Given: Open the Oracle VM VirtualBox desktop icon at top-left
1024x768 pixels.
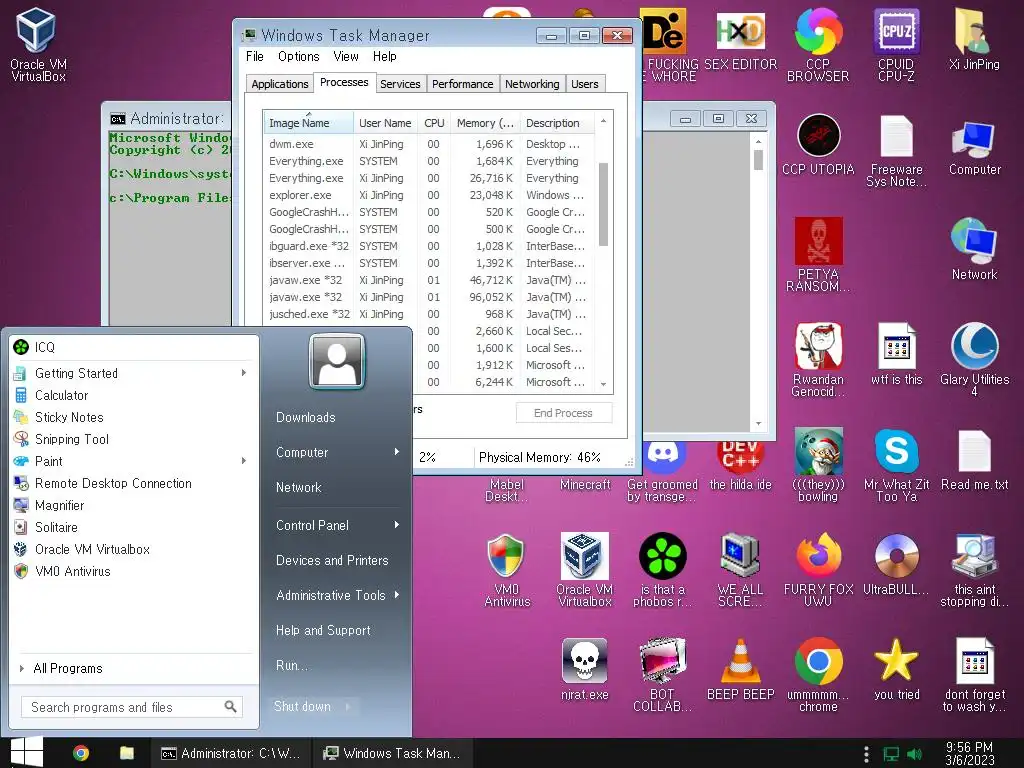Looking at the screenshot, I should pos(37,44).
